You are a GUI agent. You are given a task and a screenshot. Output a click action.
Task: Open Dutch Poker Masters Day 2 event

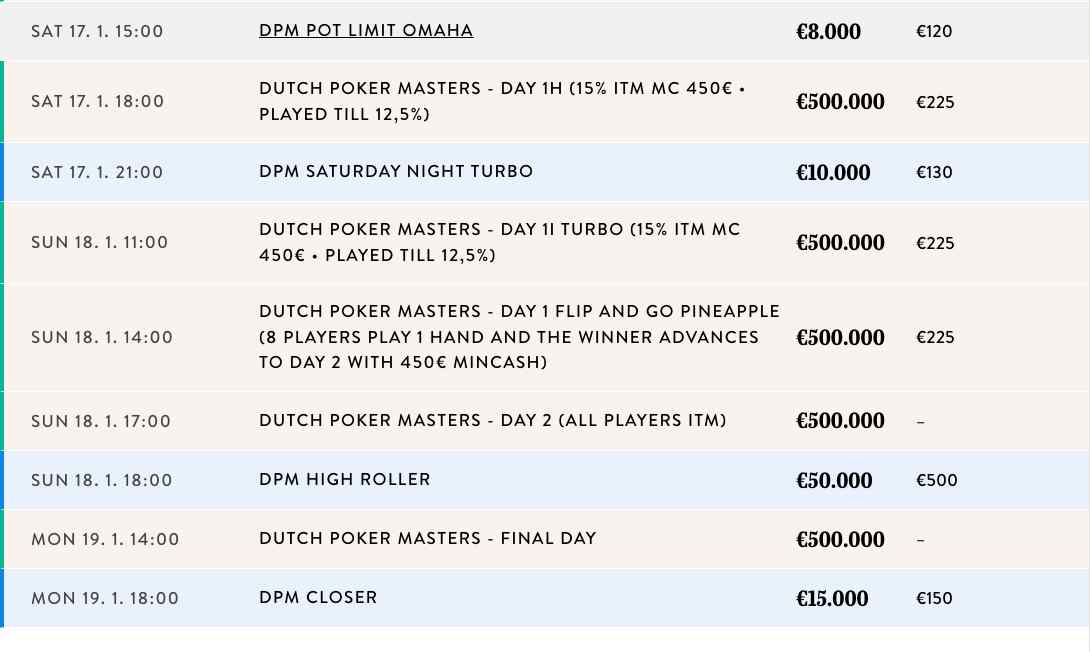[492, 420]
